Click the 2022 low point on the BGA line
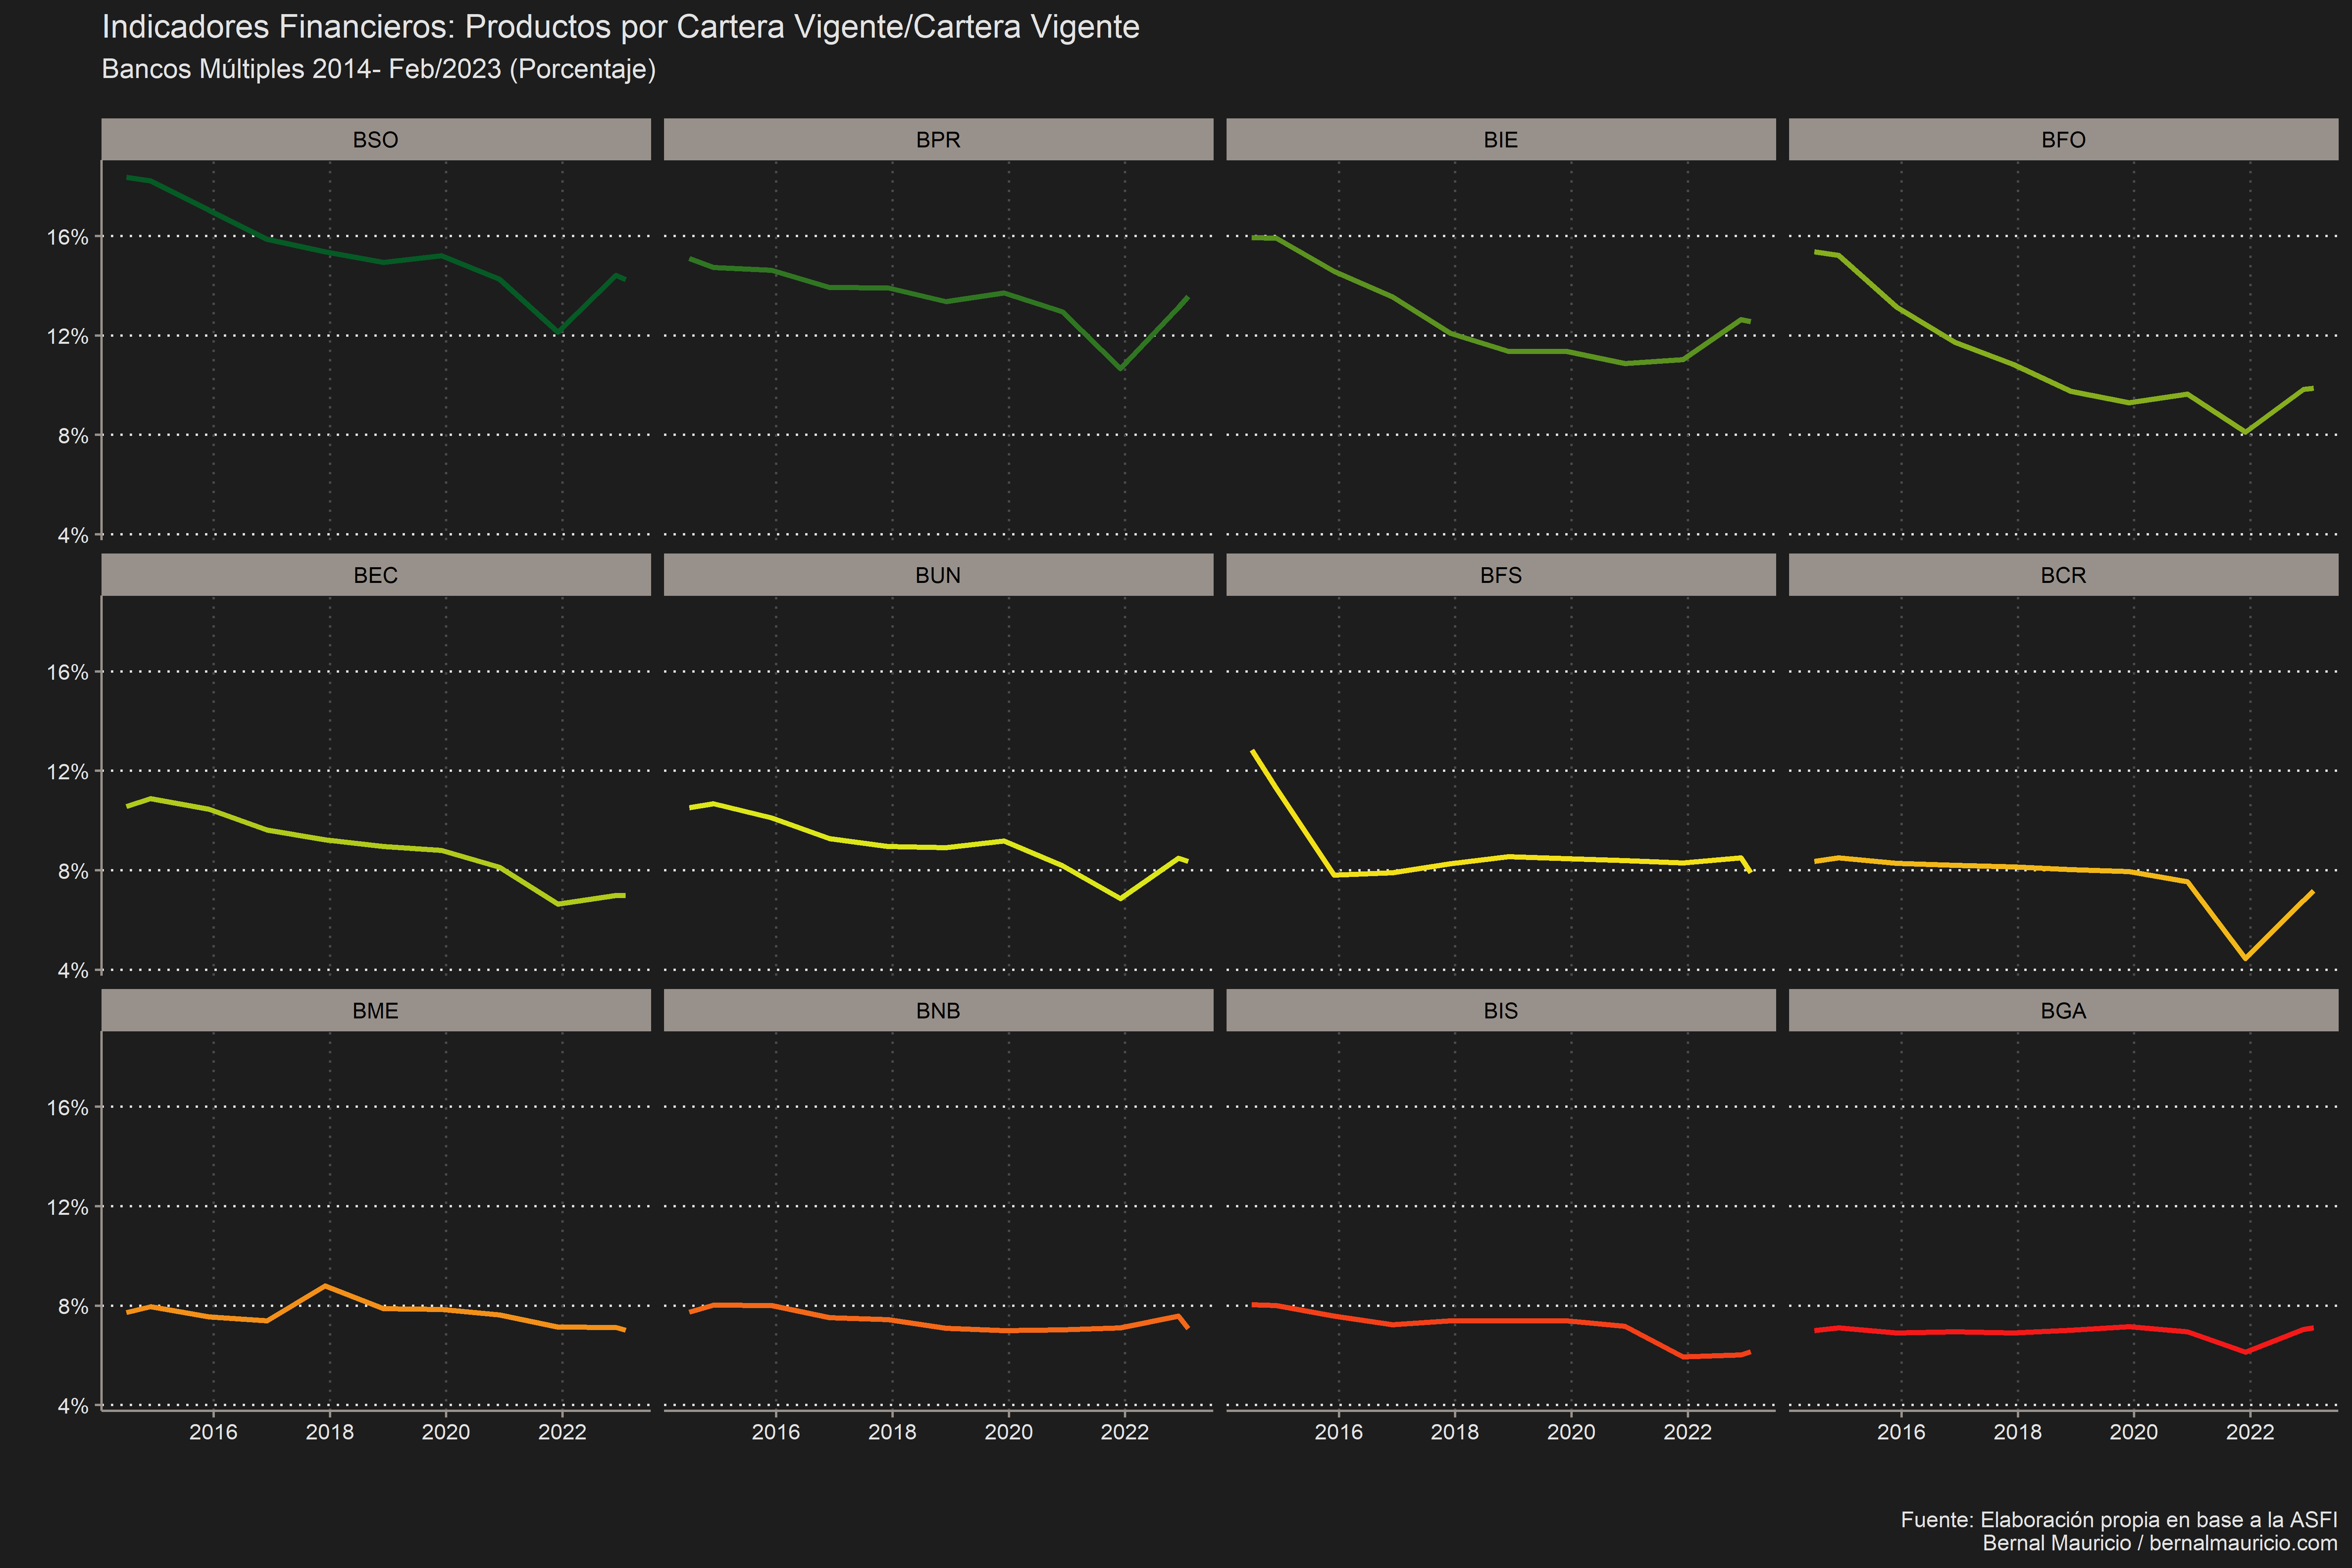This screenshot has width=2352, height=1568. (x=2246, y=1352)
